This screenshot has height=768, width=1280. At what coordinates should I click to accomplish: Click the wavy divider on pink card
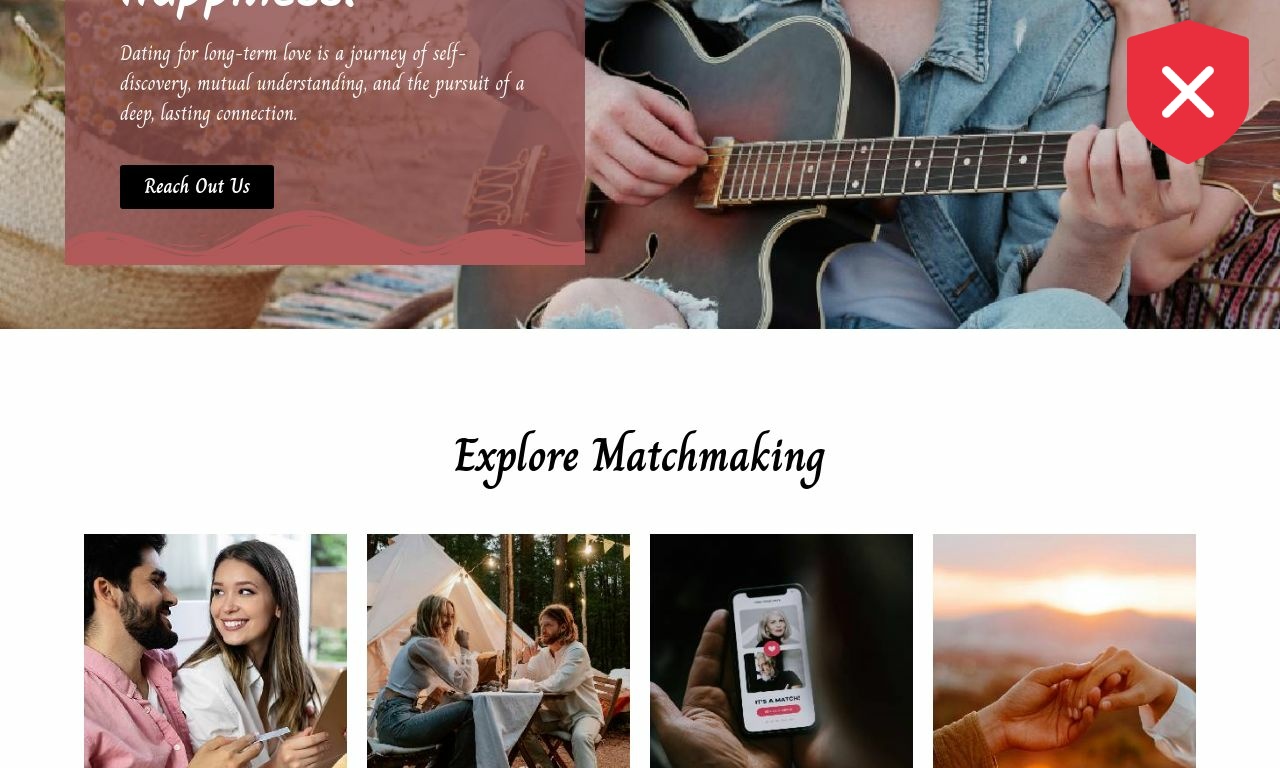coord(325,240)
